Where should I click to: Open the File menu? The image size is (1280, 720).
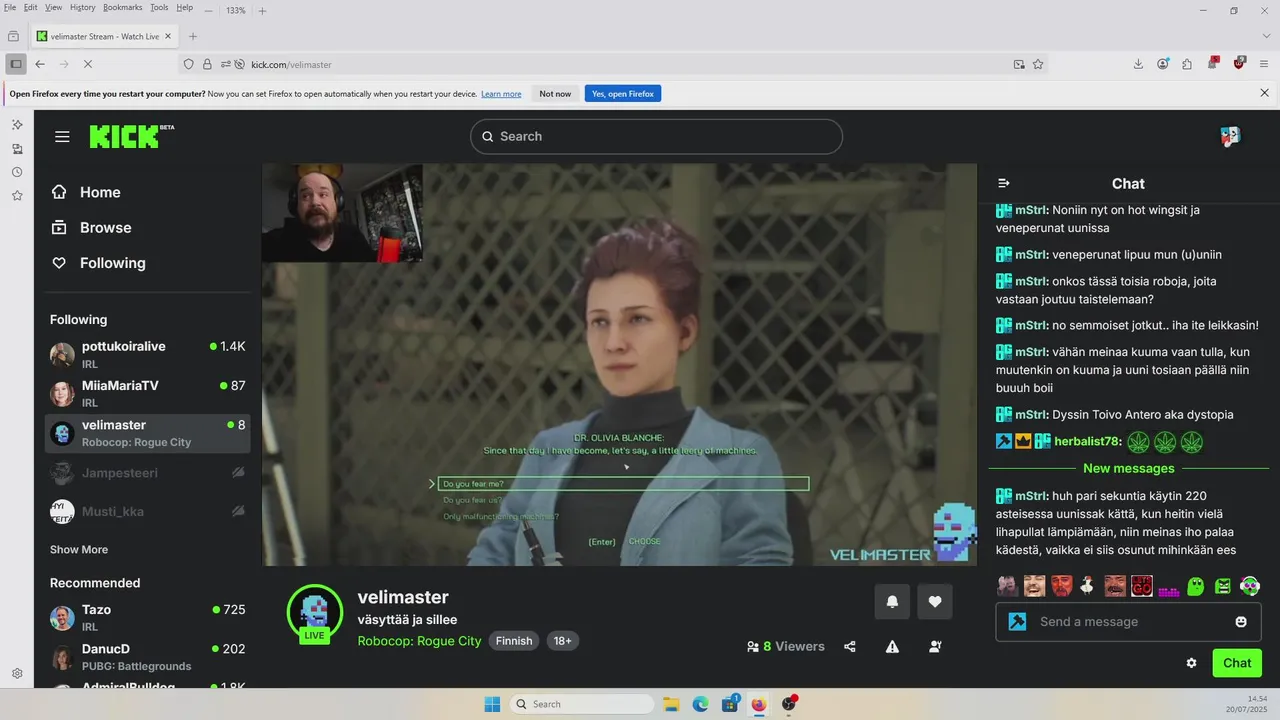(10, 8)
